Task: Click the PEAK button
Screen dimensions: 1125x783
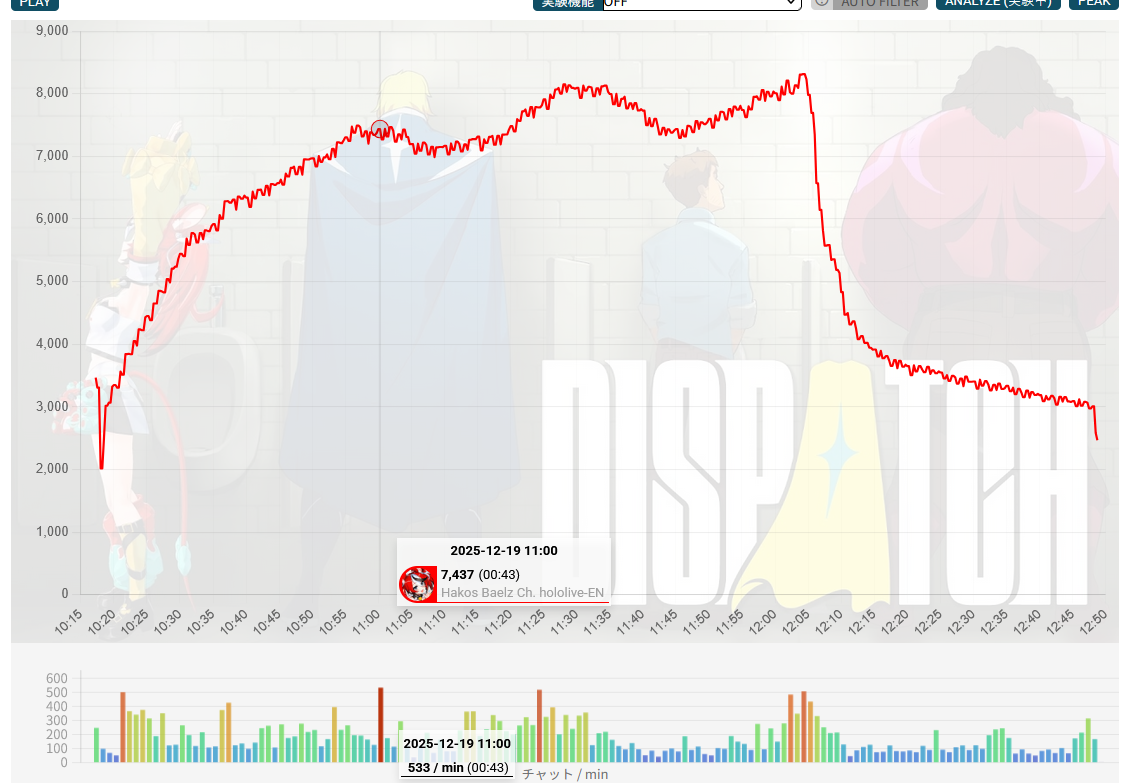Action: (1093, 4)
